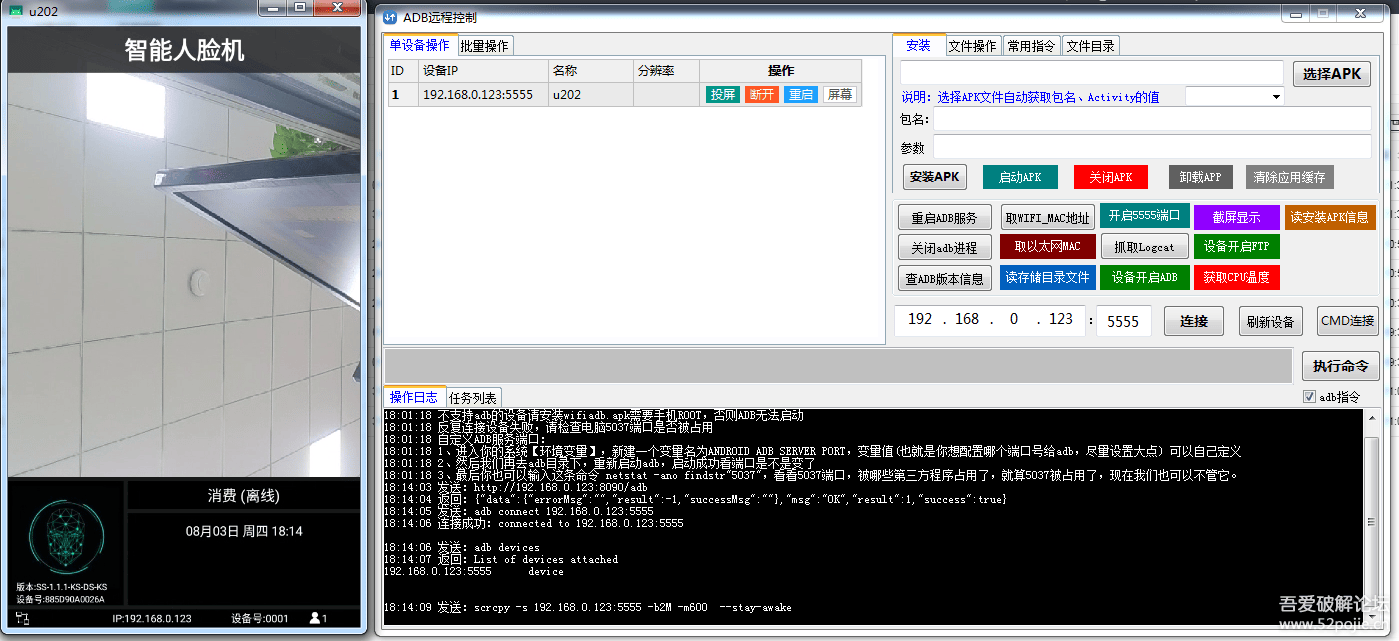The height and width of the screenshot is (641, 1399).
Task: Click the port number field showing 5555
Action: pos(1123,321)
